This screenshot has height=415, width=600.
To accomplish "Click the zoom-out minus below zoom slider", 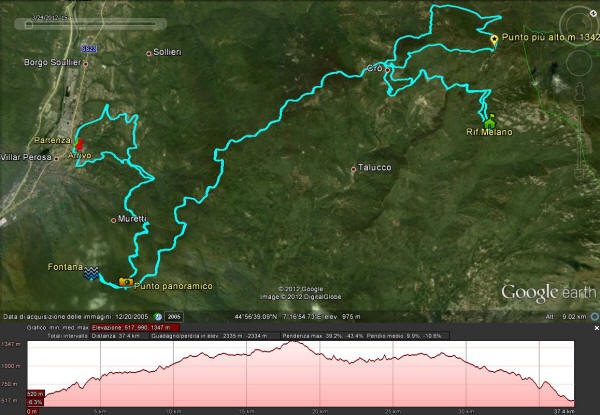I will click(x=579, y=175).
